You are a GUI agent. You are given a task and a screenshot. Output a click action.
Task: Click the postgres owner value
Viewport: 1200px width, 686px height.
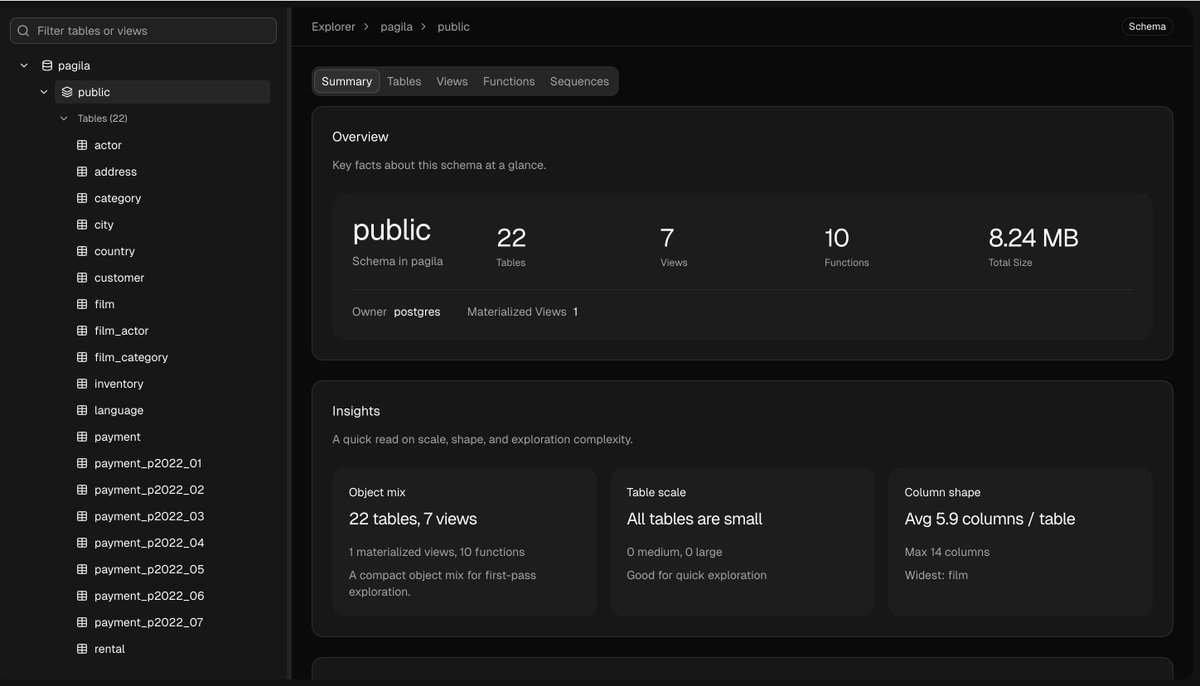coord(417,312)
